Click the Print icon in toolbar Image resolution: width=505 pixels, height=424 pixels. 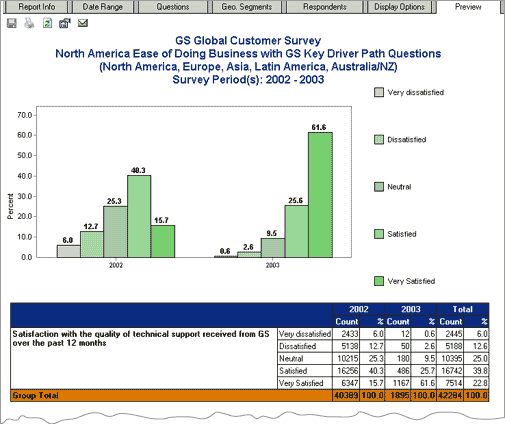click(29, 23)
